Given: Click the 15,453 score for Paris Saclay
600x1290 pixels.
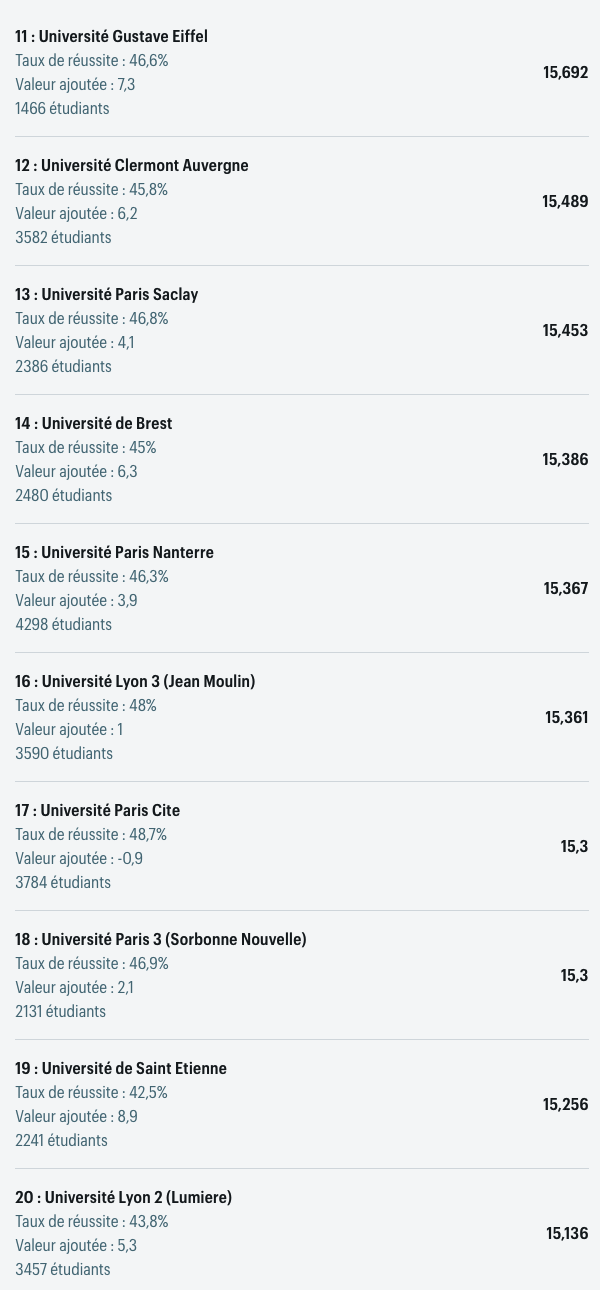Looking at the screenshot, I should [x=566, y=331].
